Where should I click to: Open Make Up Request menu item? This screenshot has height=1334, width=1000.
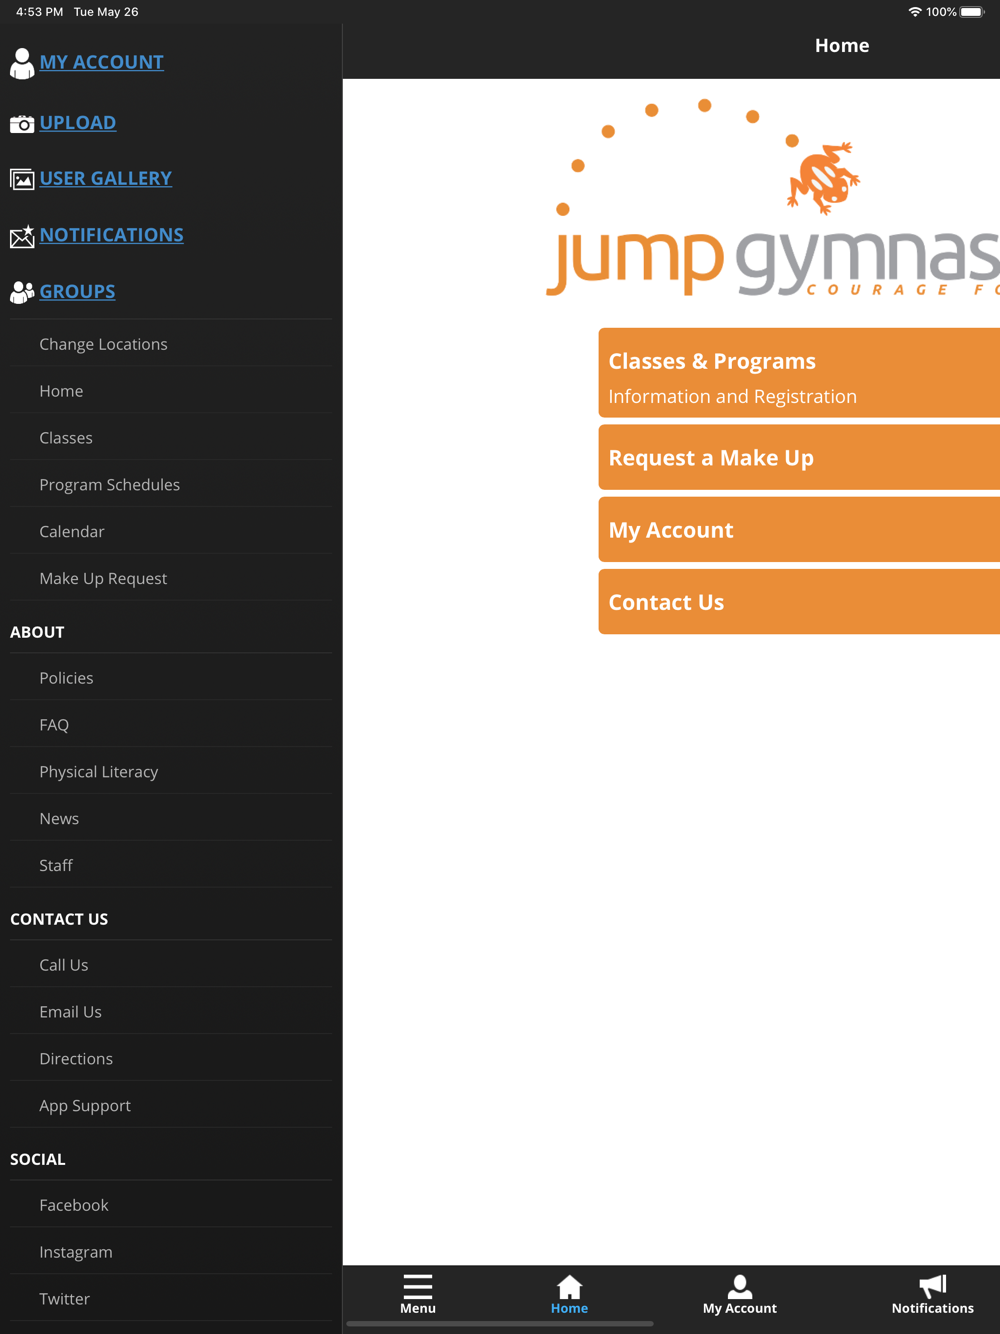tap(171, 579)
